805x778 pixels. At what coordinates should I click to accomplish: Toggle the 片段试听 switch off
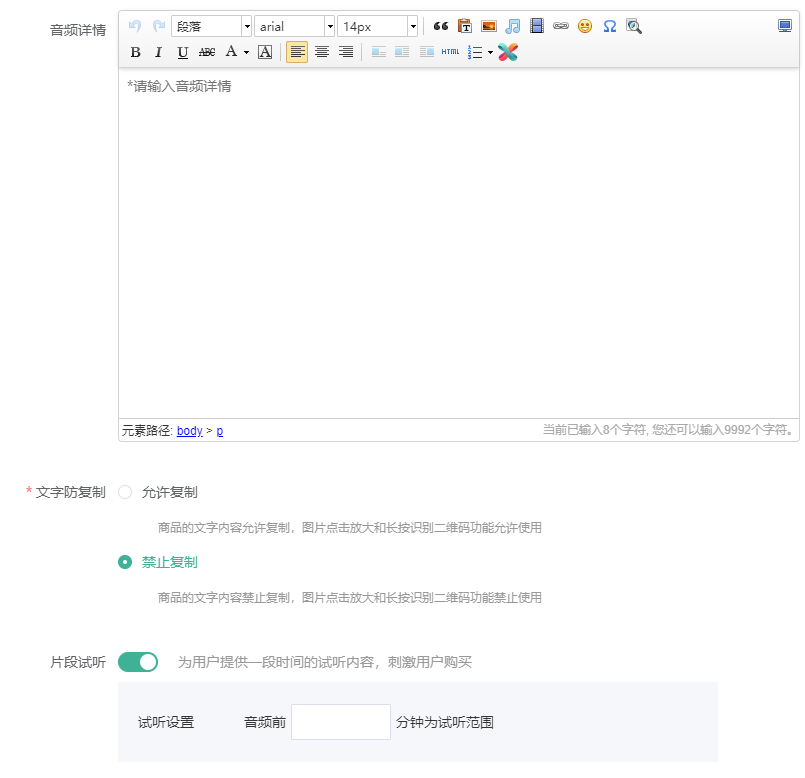(138, 662)
